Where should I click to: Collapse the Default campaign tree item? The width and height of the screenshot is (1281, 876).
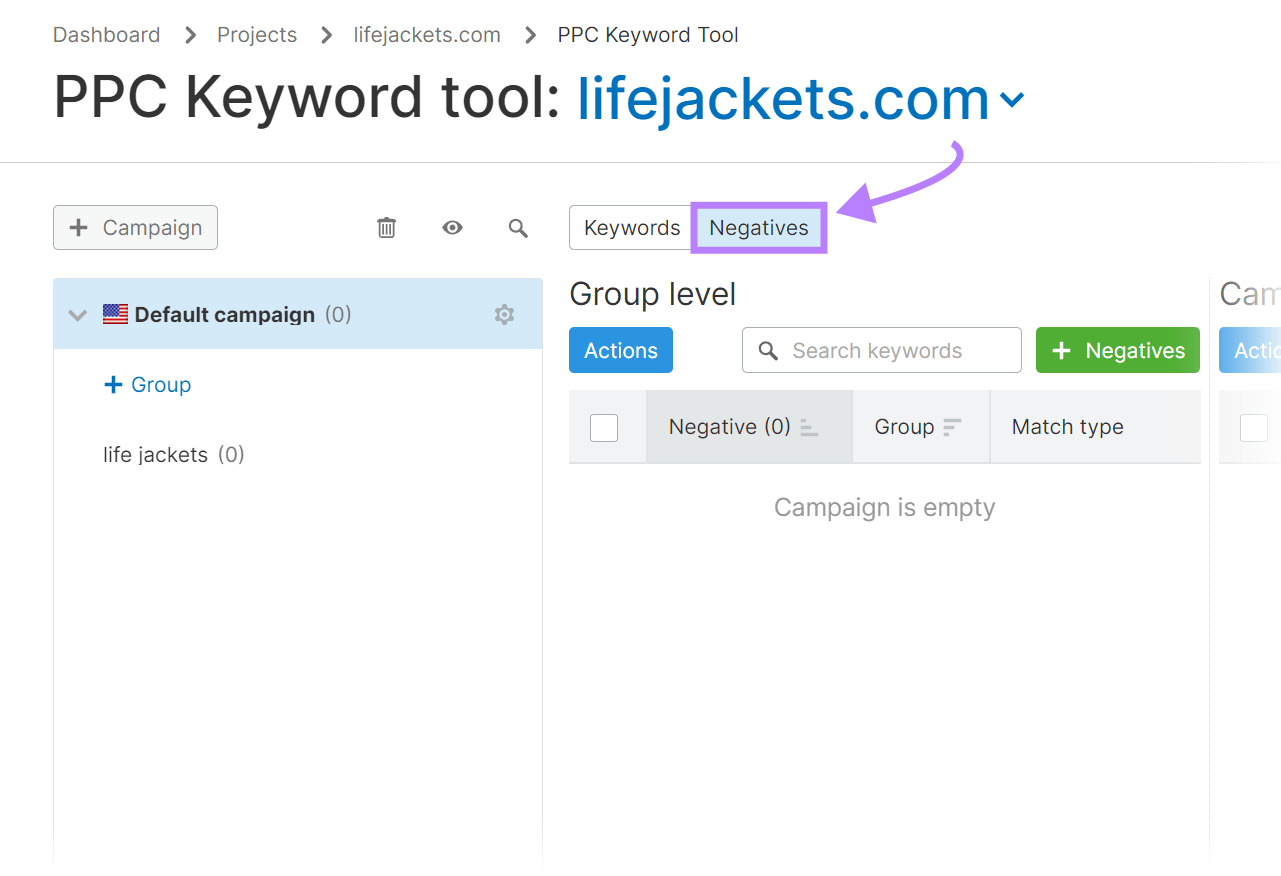pos(77,314)
